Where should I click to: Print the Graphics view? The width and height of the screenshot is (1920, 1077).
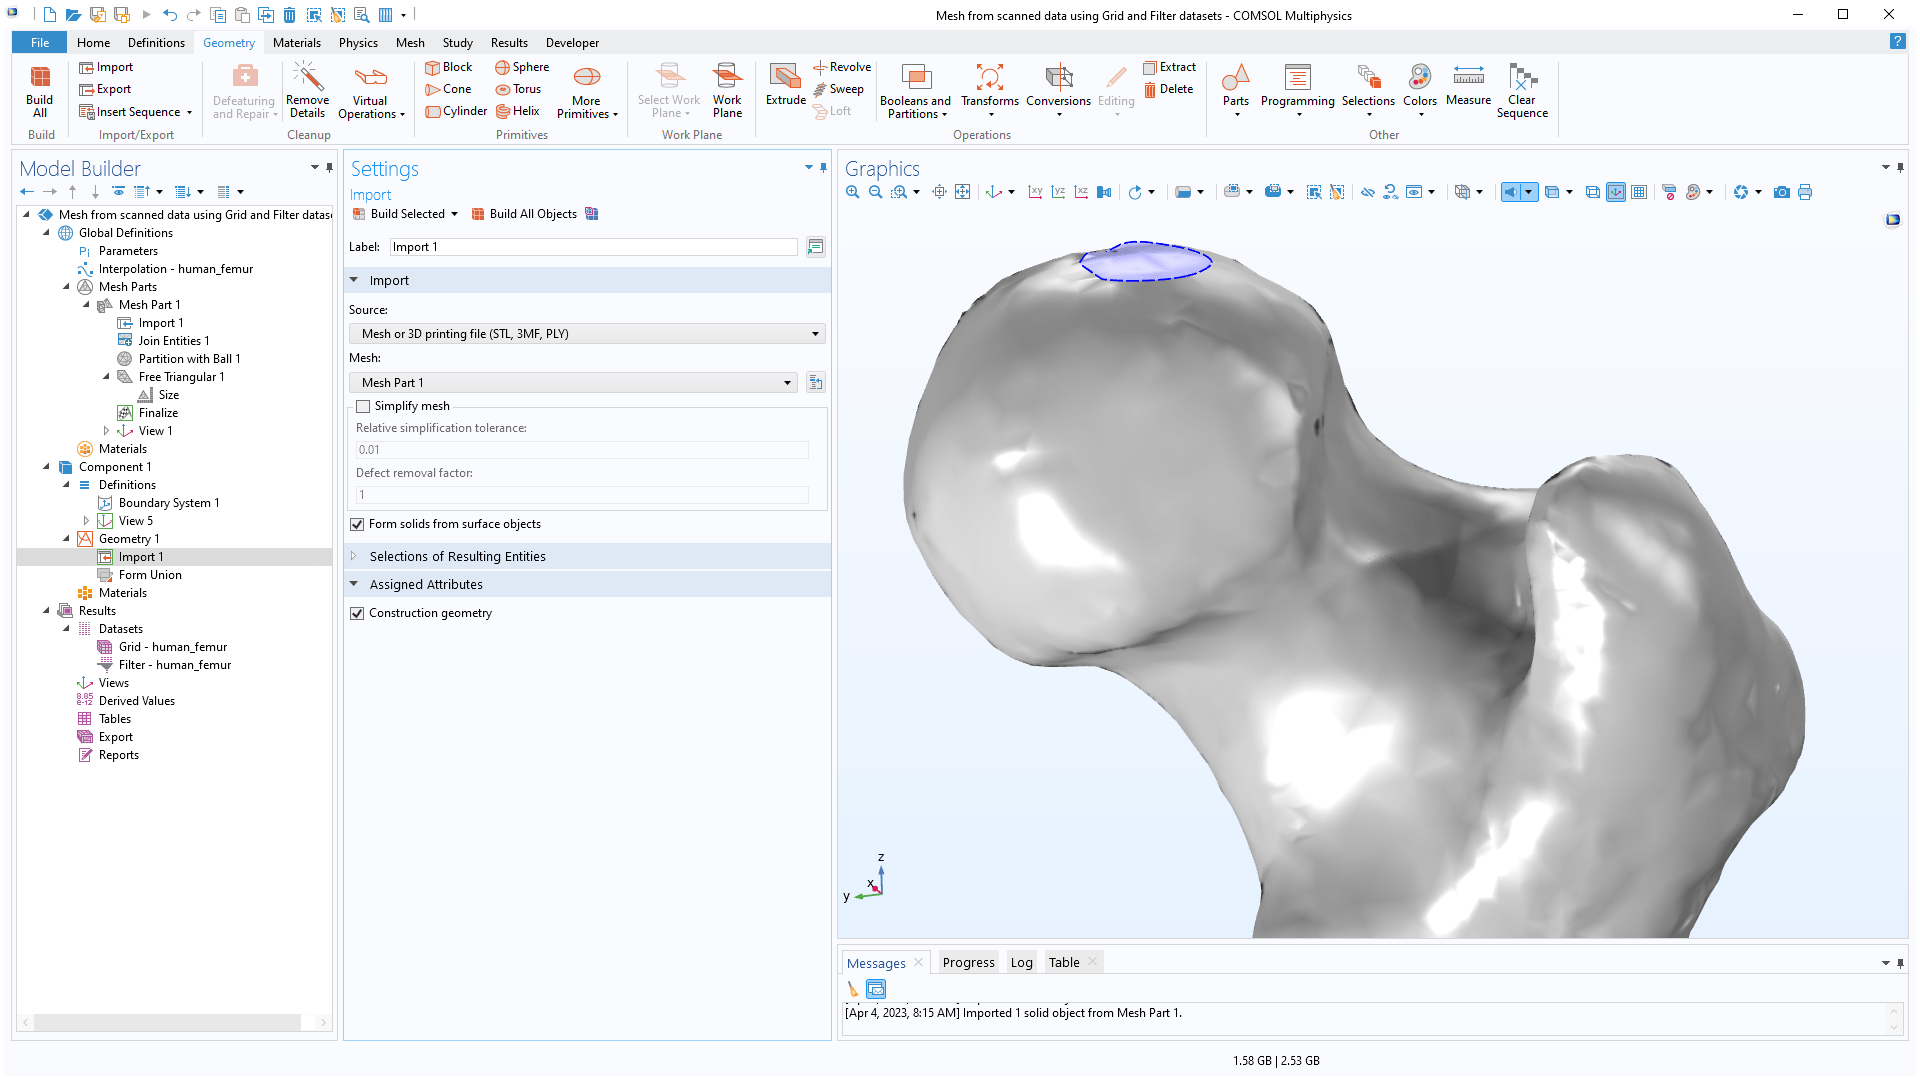[1805, 191]
